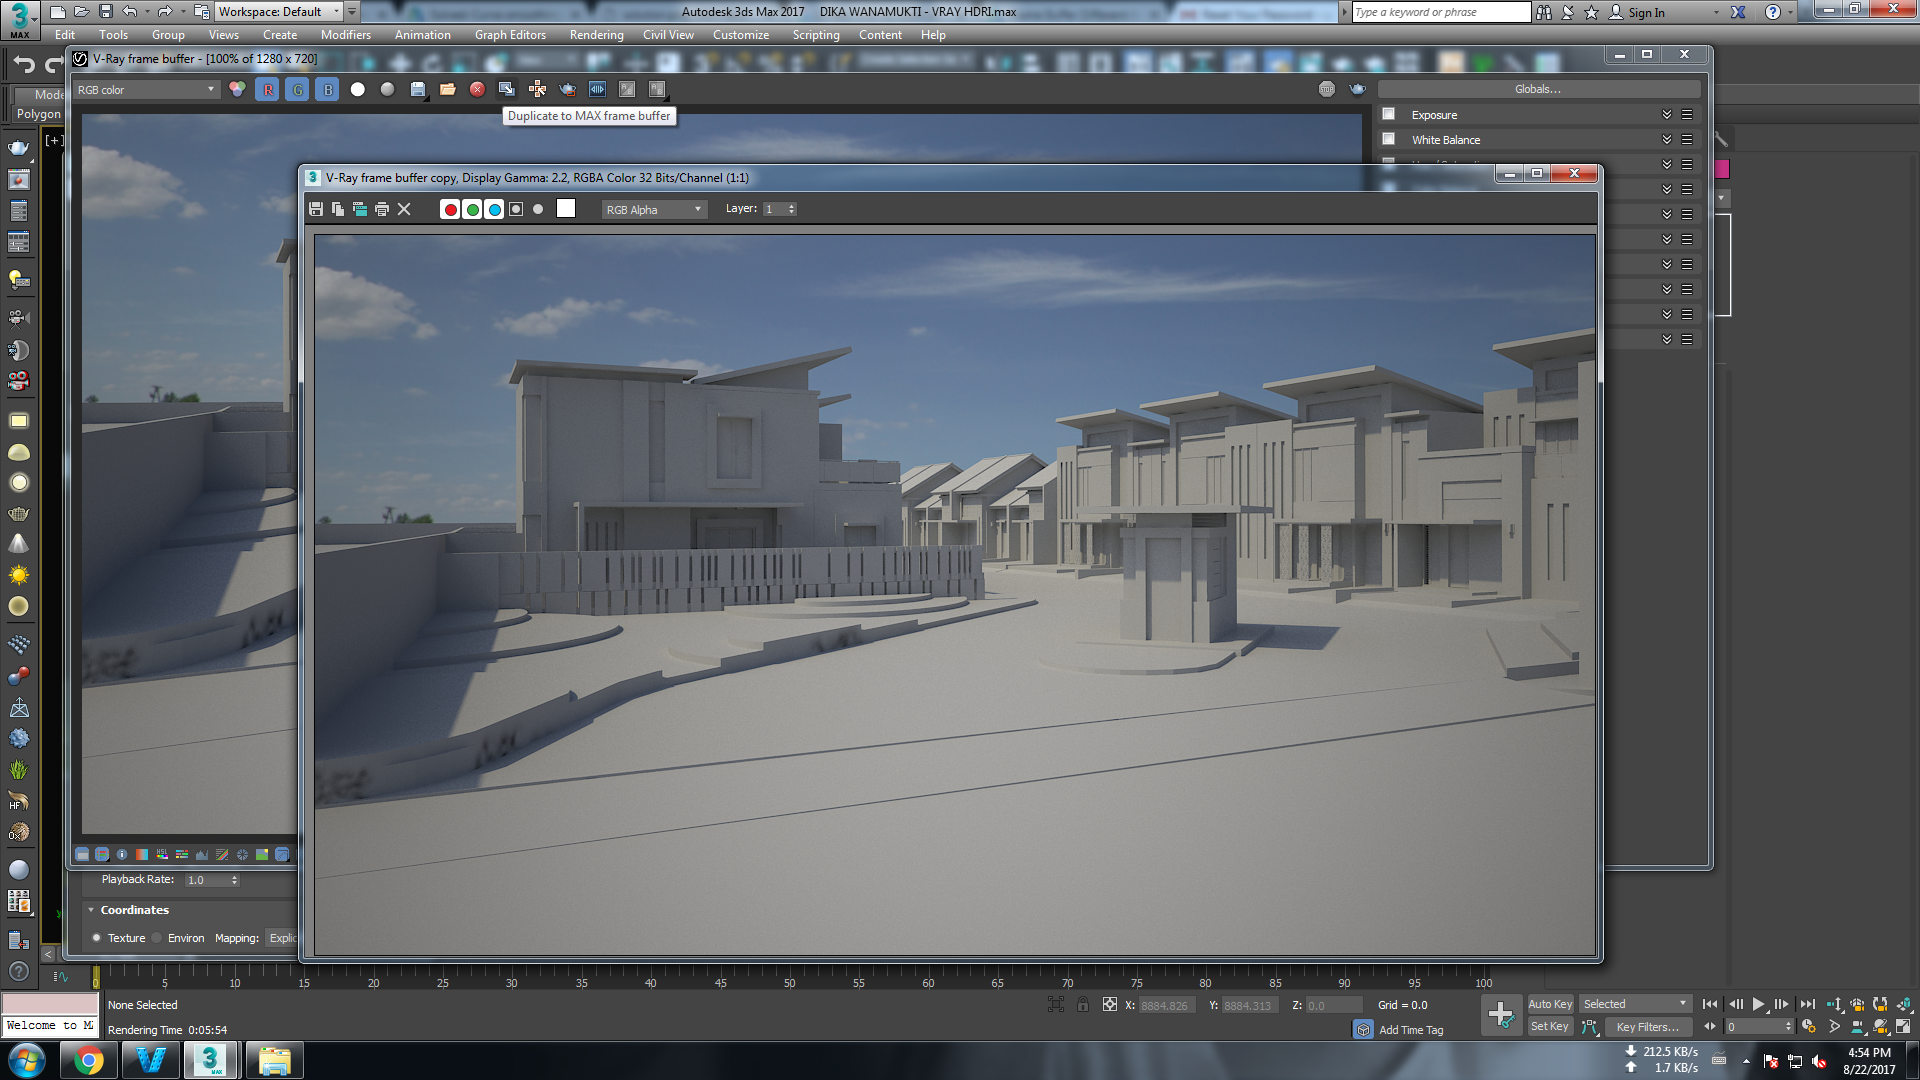Screen dimensions: 1920x1080
Task: Expand the Exposure rollout chevron
Action: click(x=1666, y=114)
